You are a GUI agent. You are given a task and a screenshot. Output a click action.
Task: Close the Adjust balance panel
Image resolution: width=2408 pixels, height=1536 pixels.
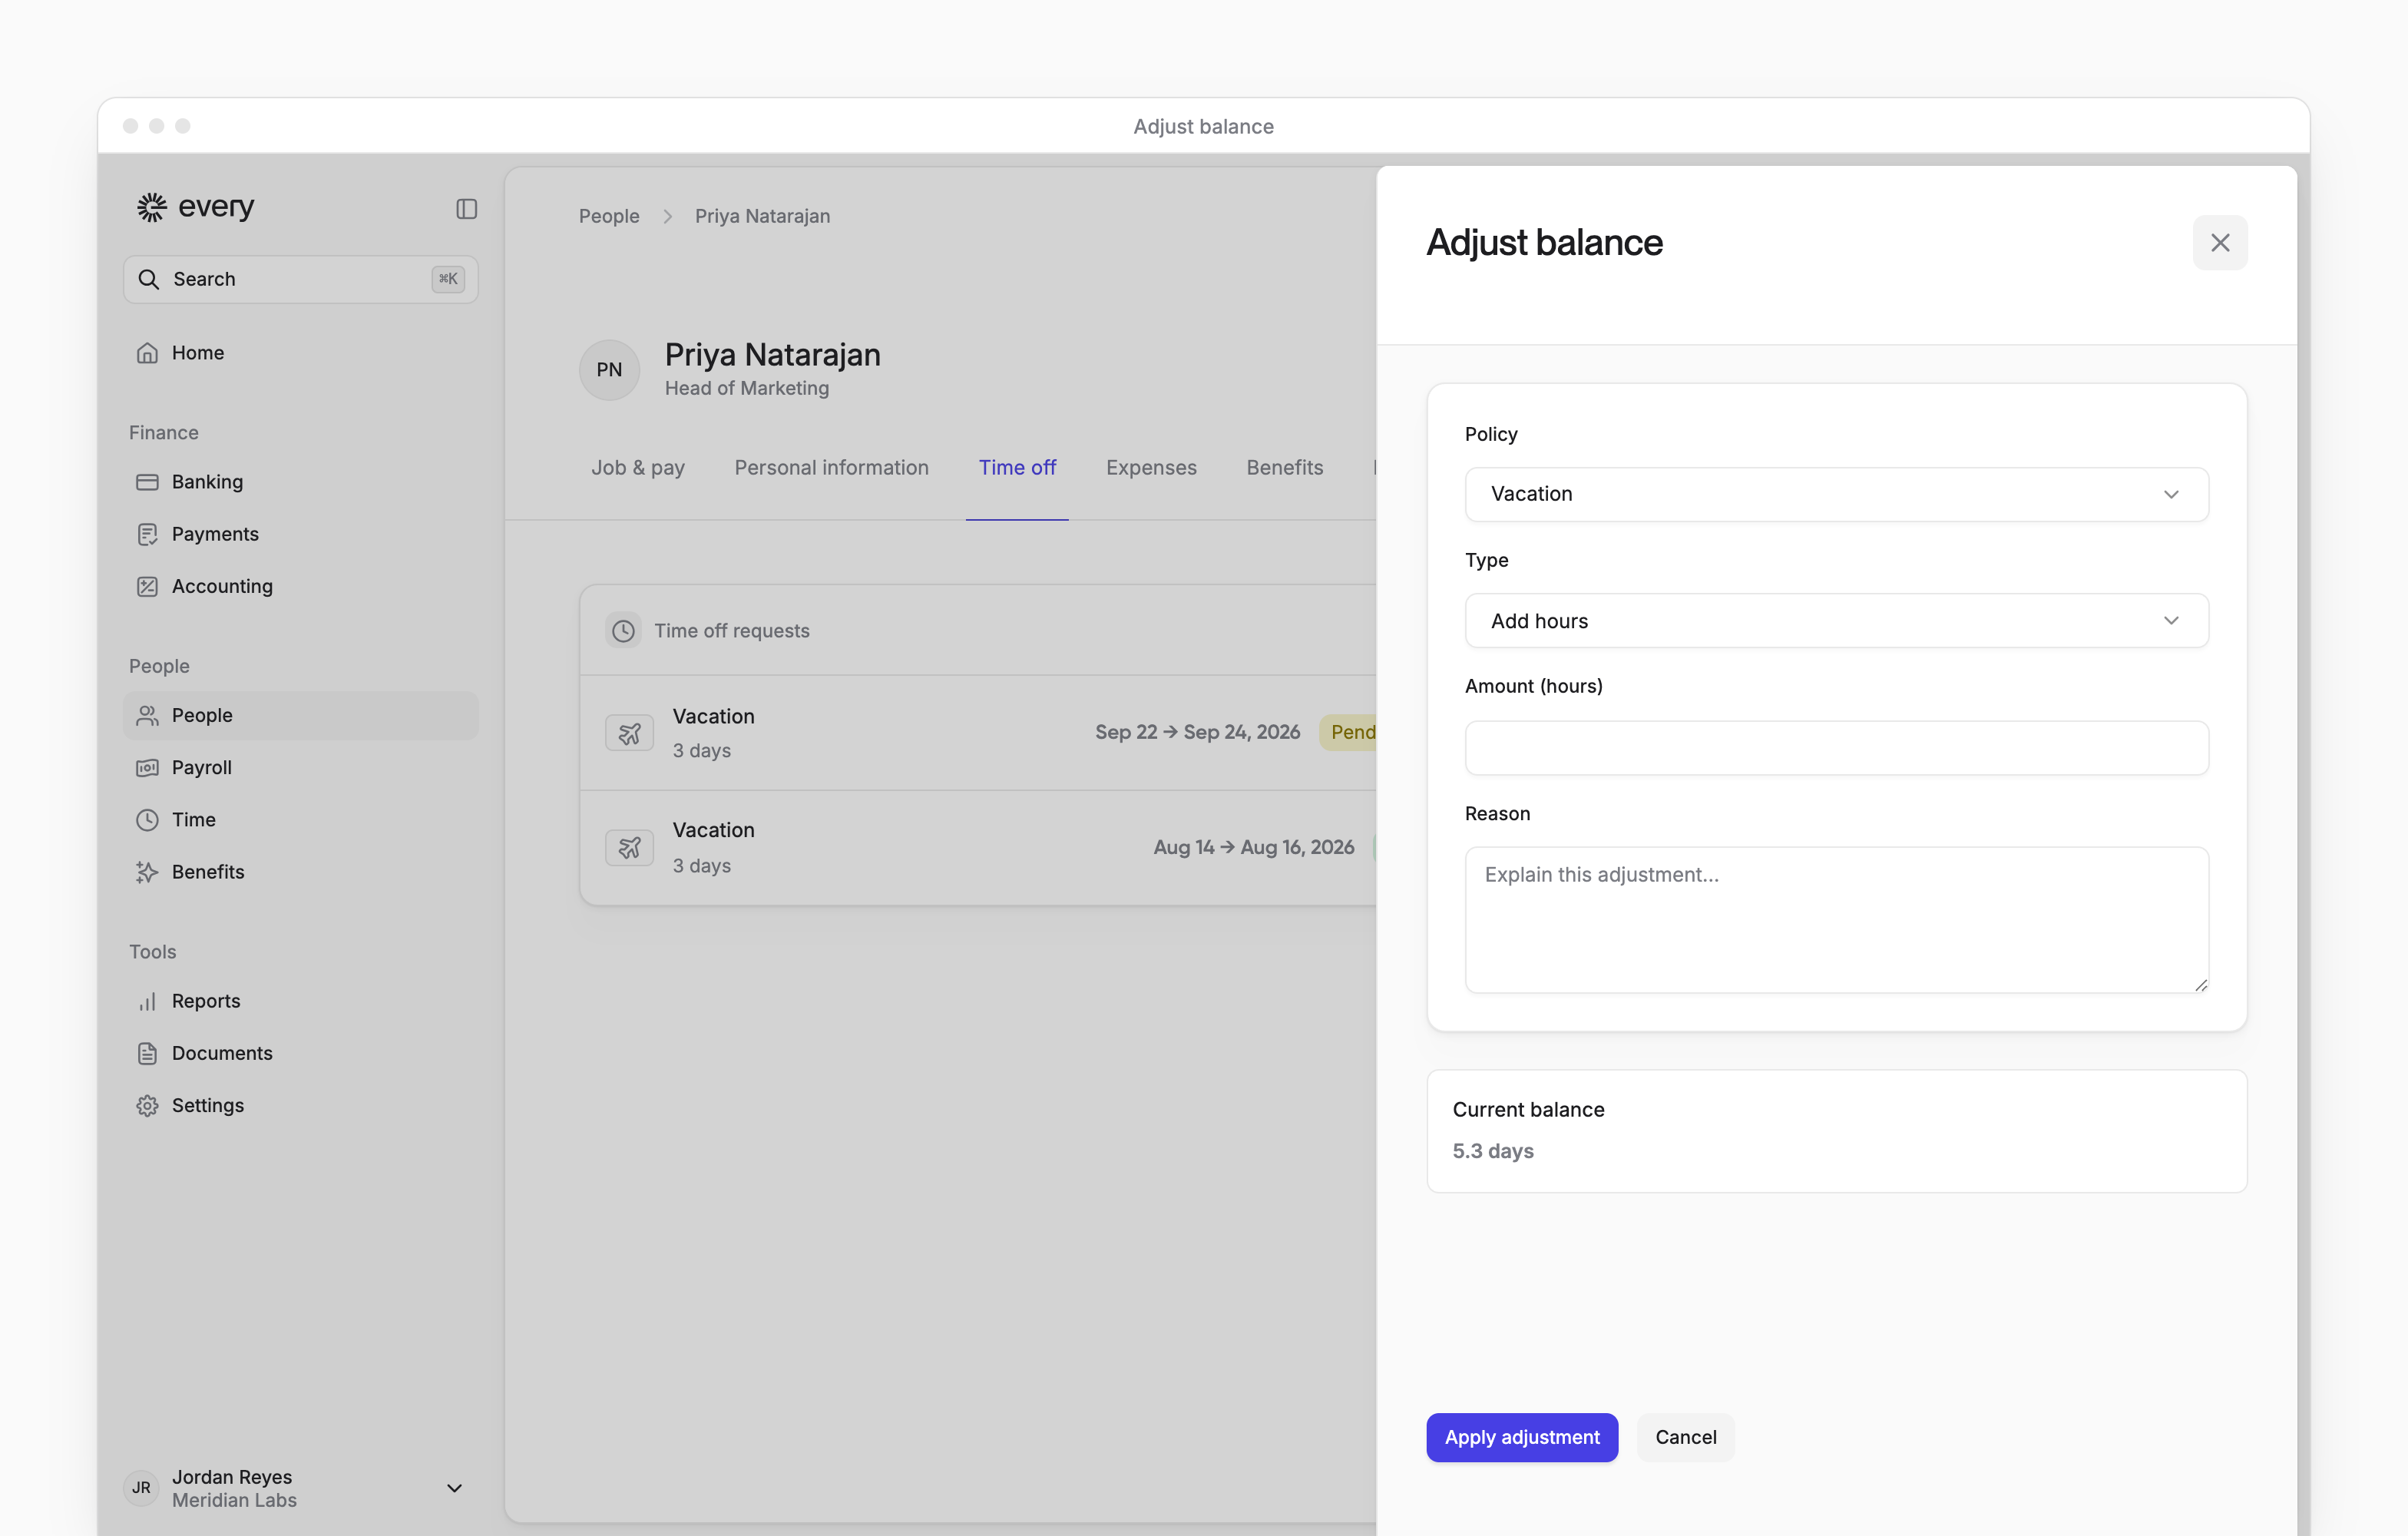point(2220,243)
